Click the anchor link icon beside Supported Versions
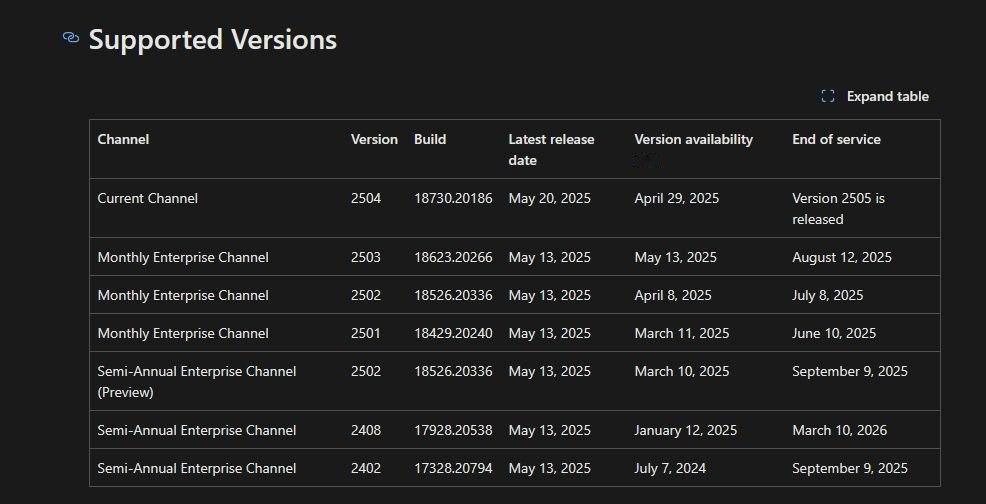 (x=70, y=38)
